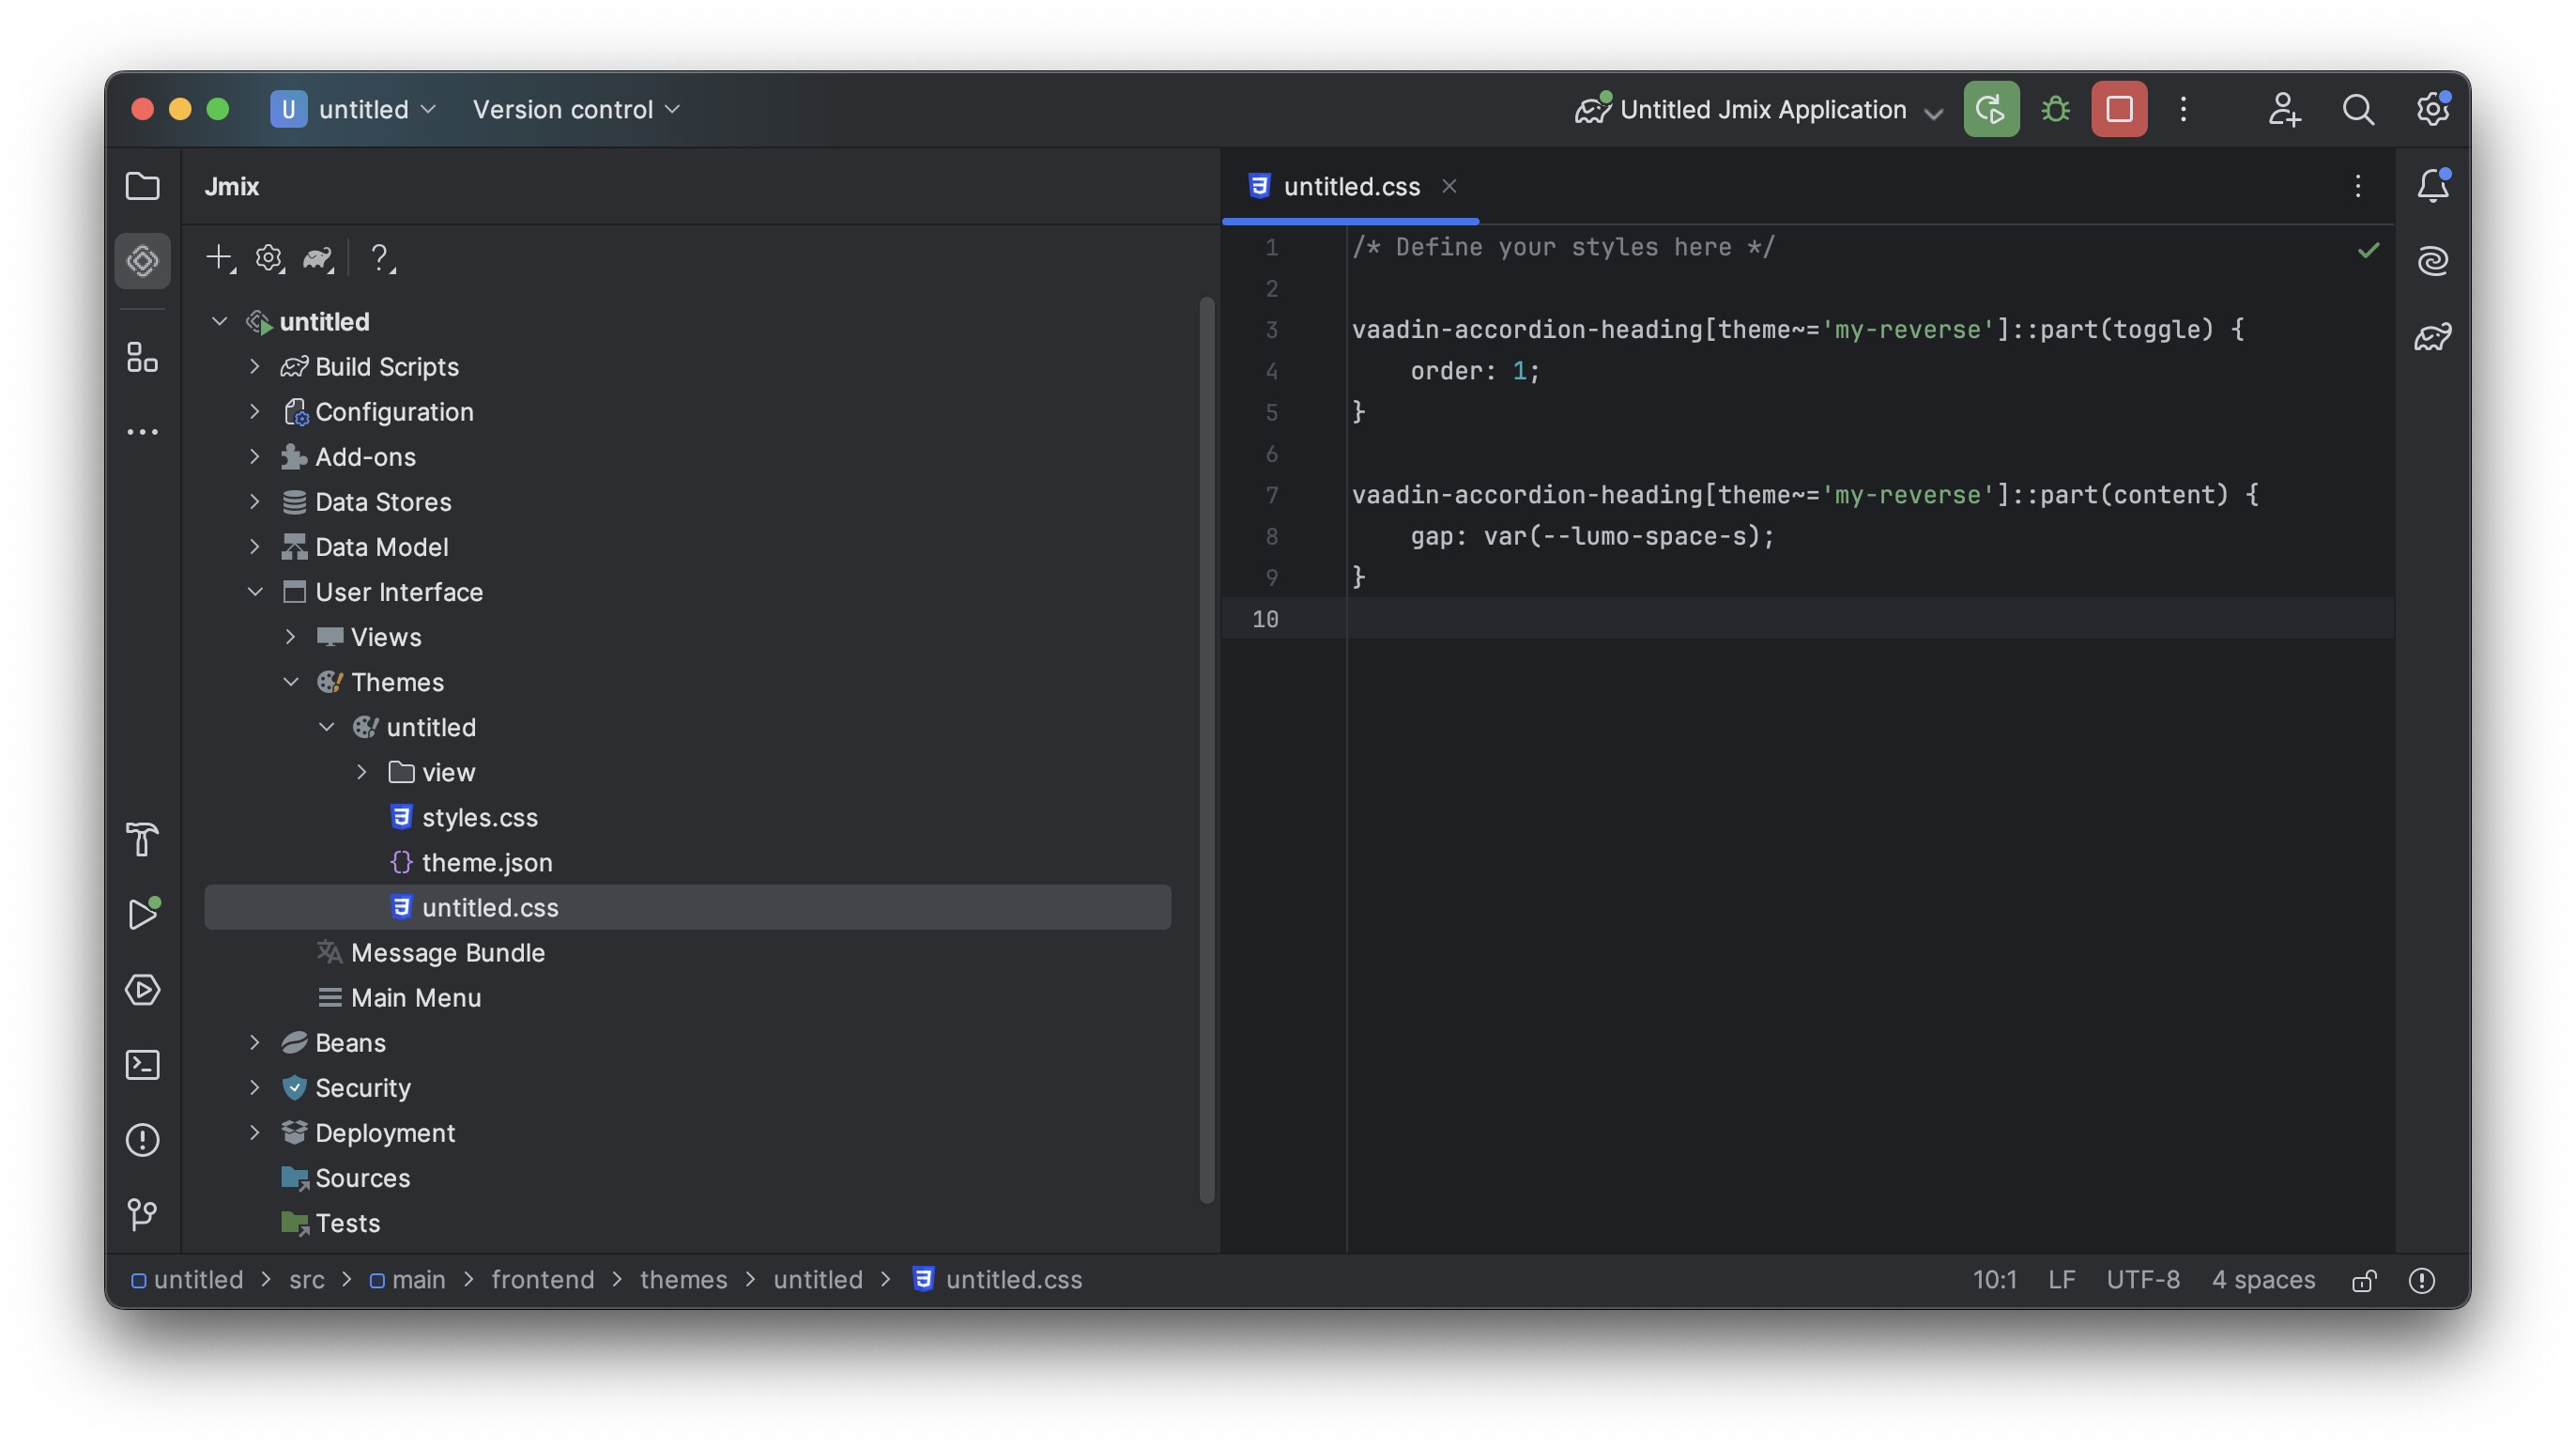Collapse the untitled root node
The image size is (2576, 1448).
click(x=219, y=322)
